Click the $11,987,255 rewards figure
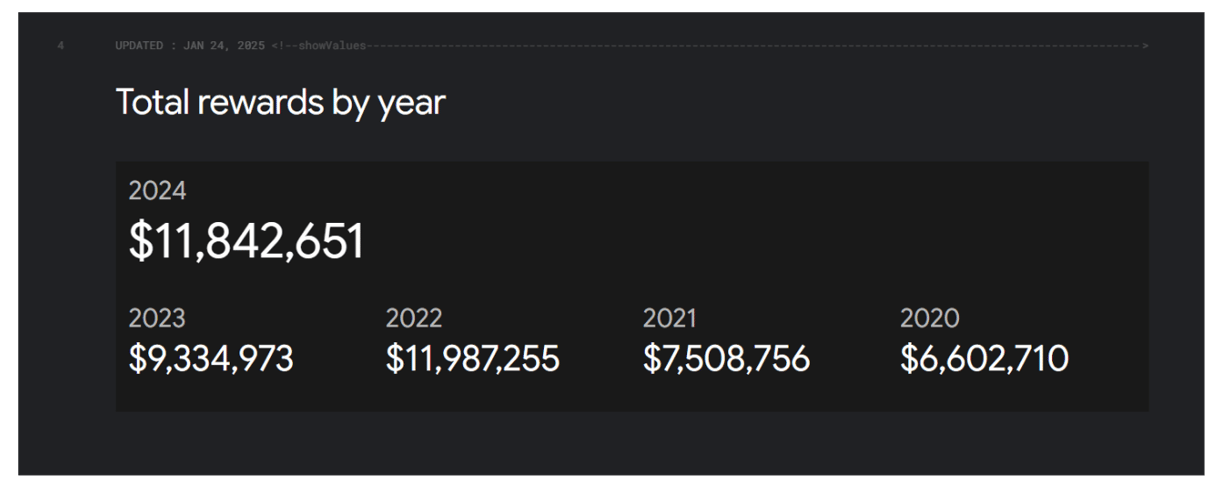This screenshot has width=1224, height=488. 473,359
